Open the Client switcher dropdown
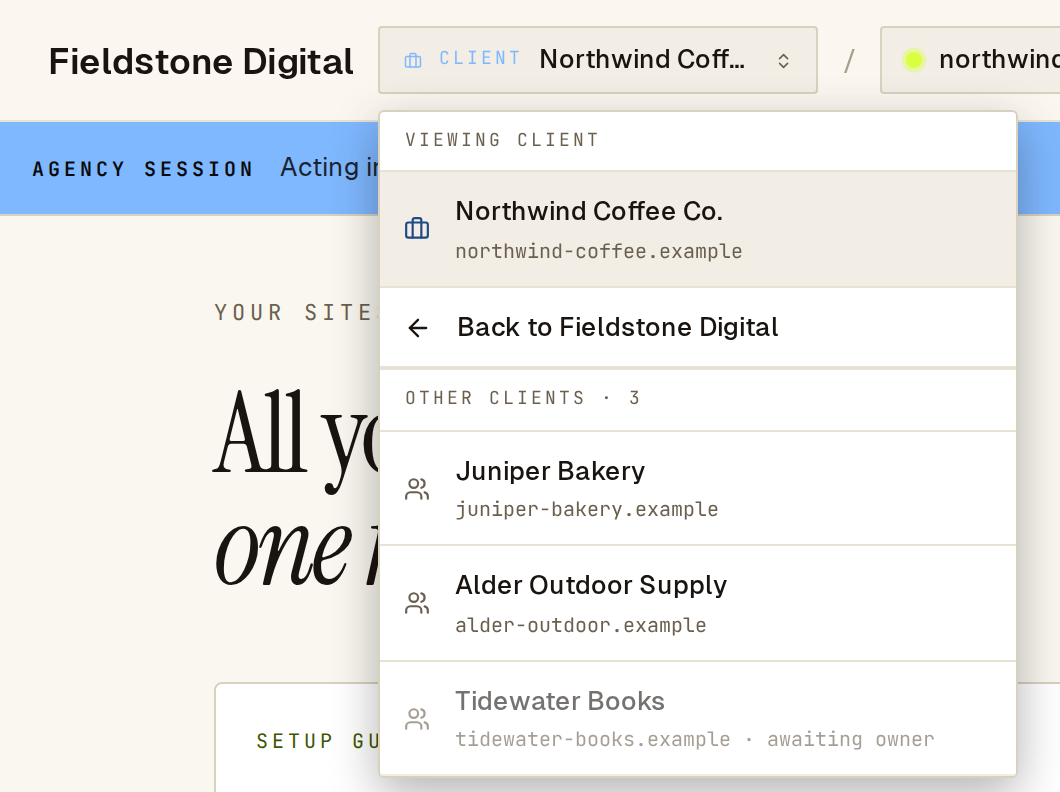The width and height of the screenshot is (1060, 792). [598, 60]
